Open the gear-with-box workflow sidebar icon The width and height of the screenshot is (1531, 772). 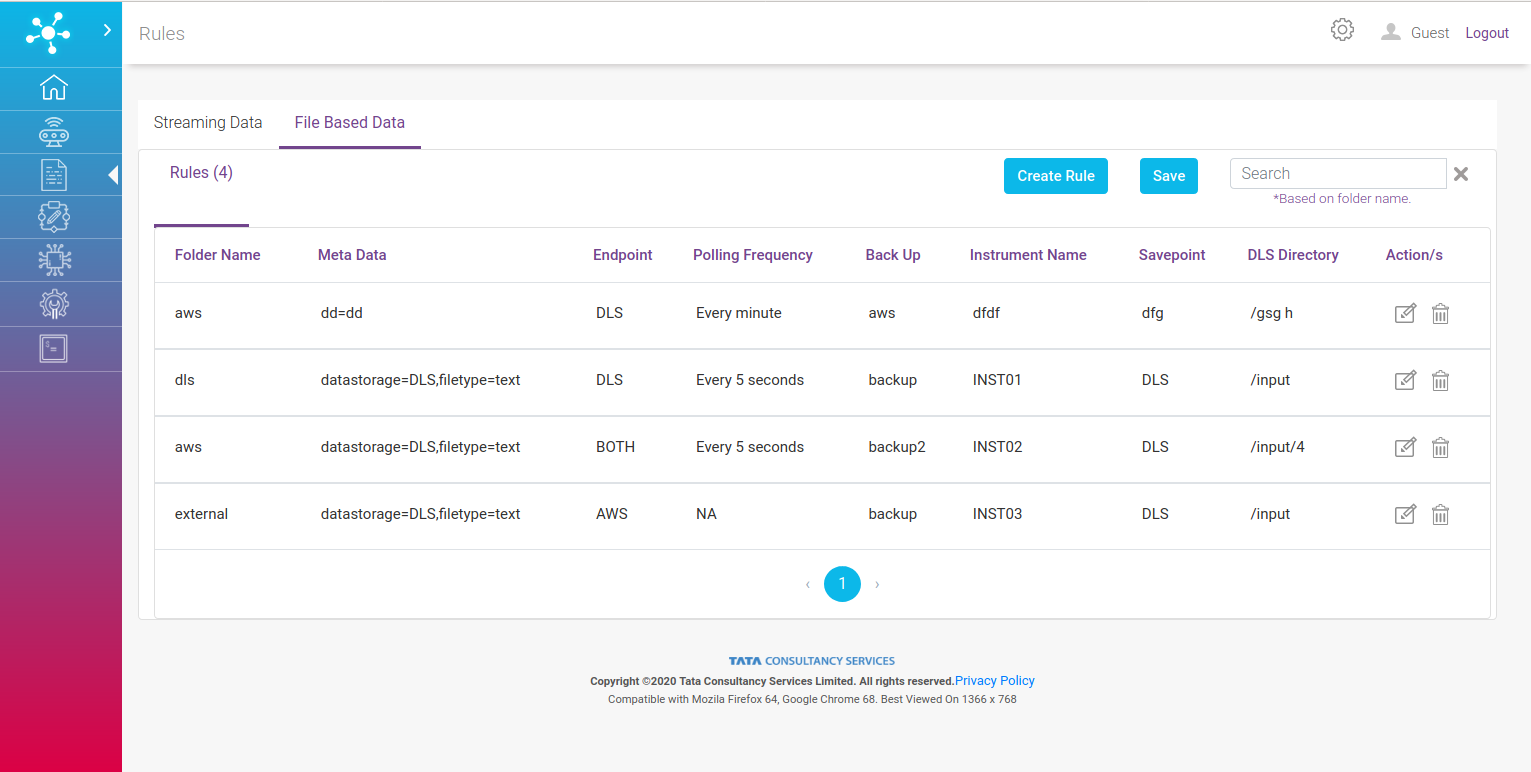coord(53,217)
